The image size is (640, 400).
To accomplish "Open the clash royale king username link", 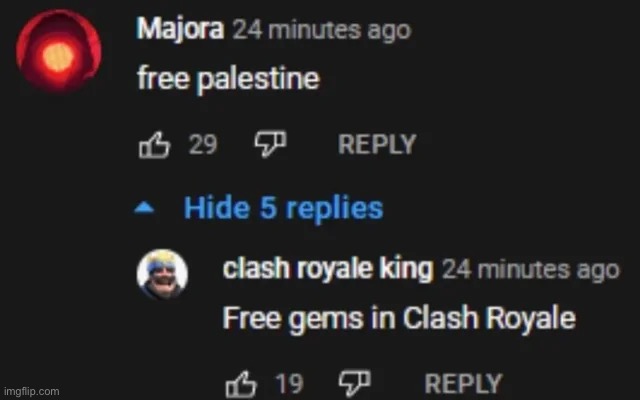I will 328,269.
